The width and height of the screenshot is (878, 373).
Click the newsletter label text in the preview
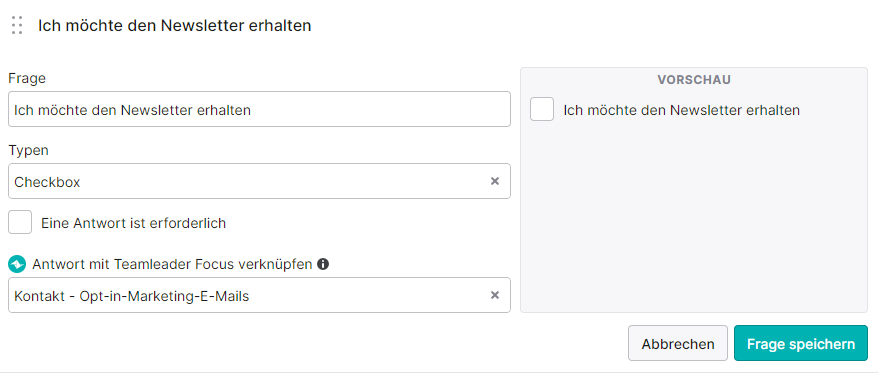[681, 110]
